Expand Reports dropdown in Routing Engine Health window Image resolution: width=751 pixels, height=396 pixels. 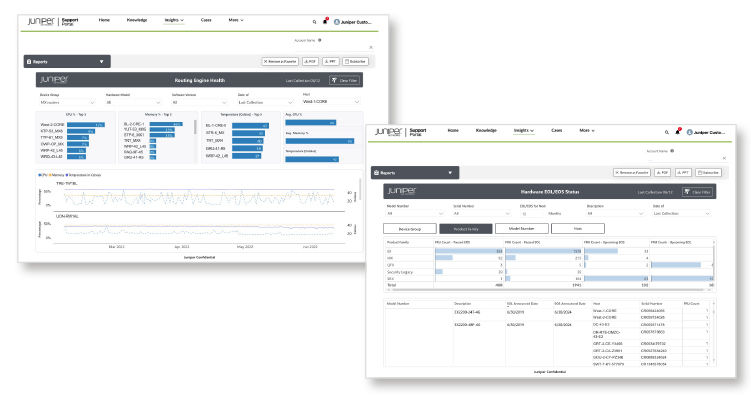pos(102,62)
